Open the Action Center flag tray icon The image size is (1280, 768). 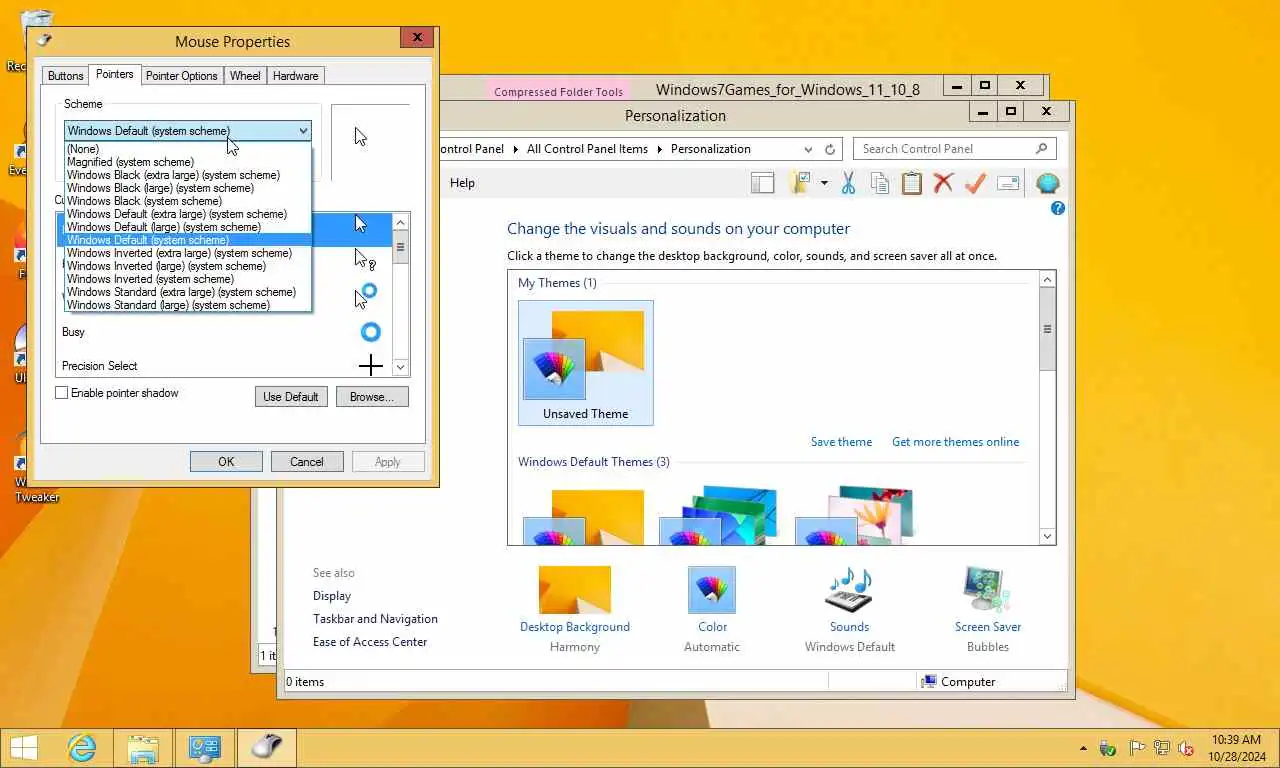[x=1137, y=748]
